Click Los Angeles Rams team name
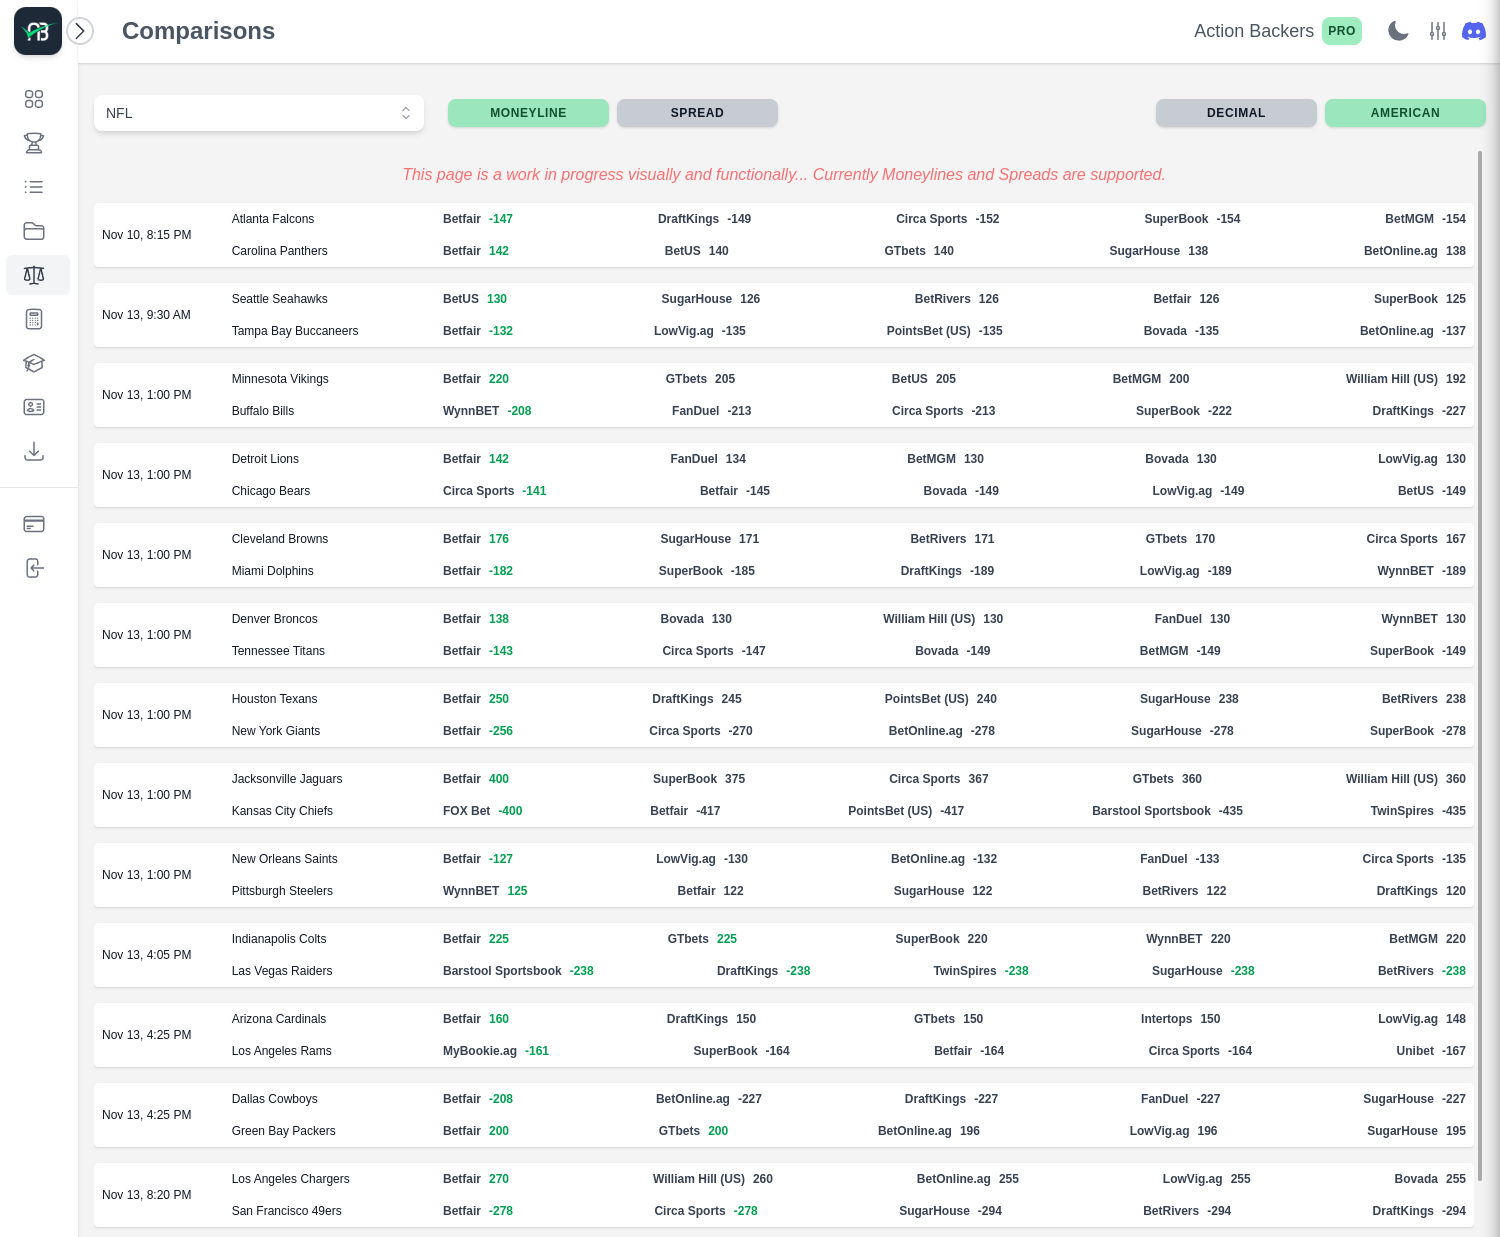This screenshot has width=1500, height=1237. (282, 1051)
